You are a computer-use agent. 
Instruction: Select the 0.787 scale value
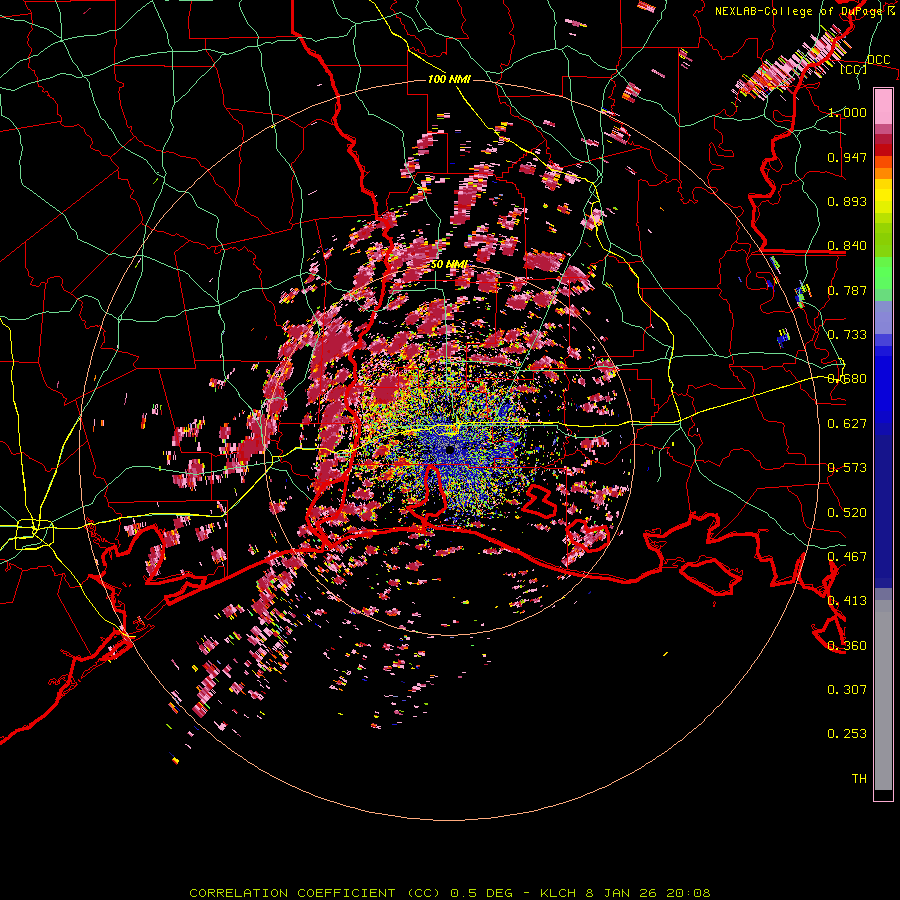click(847, 290)
